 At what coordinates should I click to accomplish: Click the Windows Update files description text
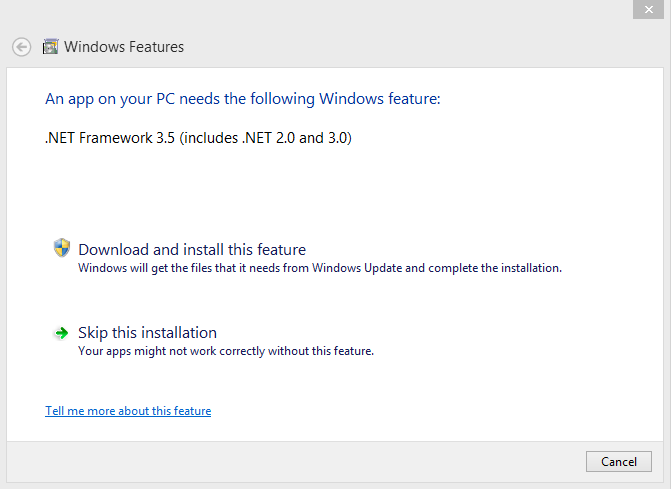pos(320,268)
